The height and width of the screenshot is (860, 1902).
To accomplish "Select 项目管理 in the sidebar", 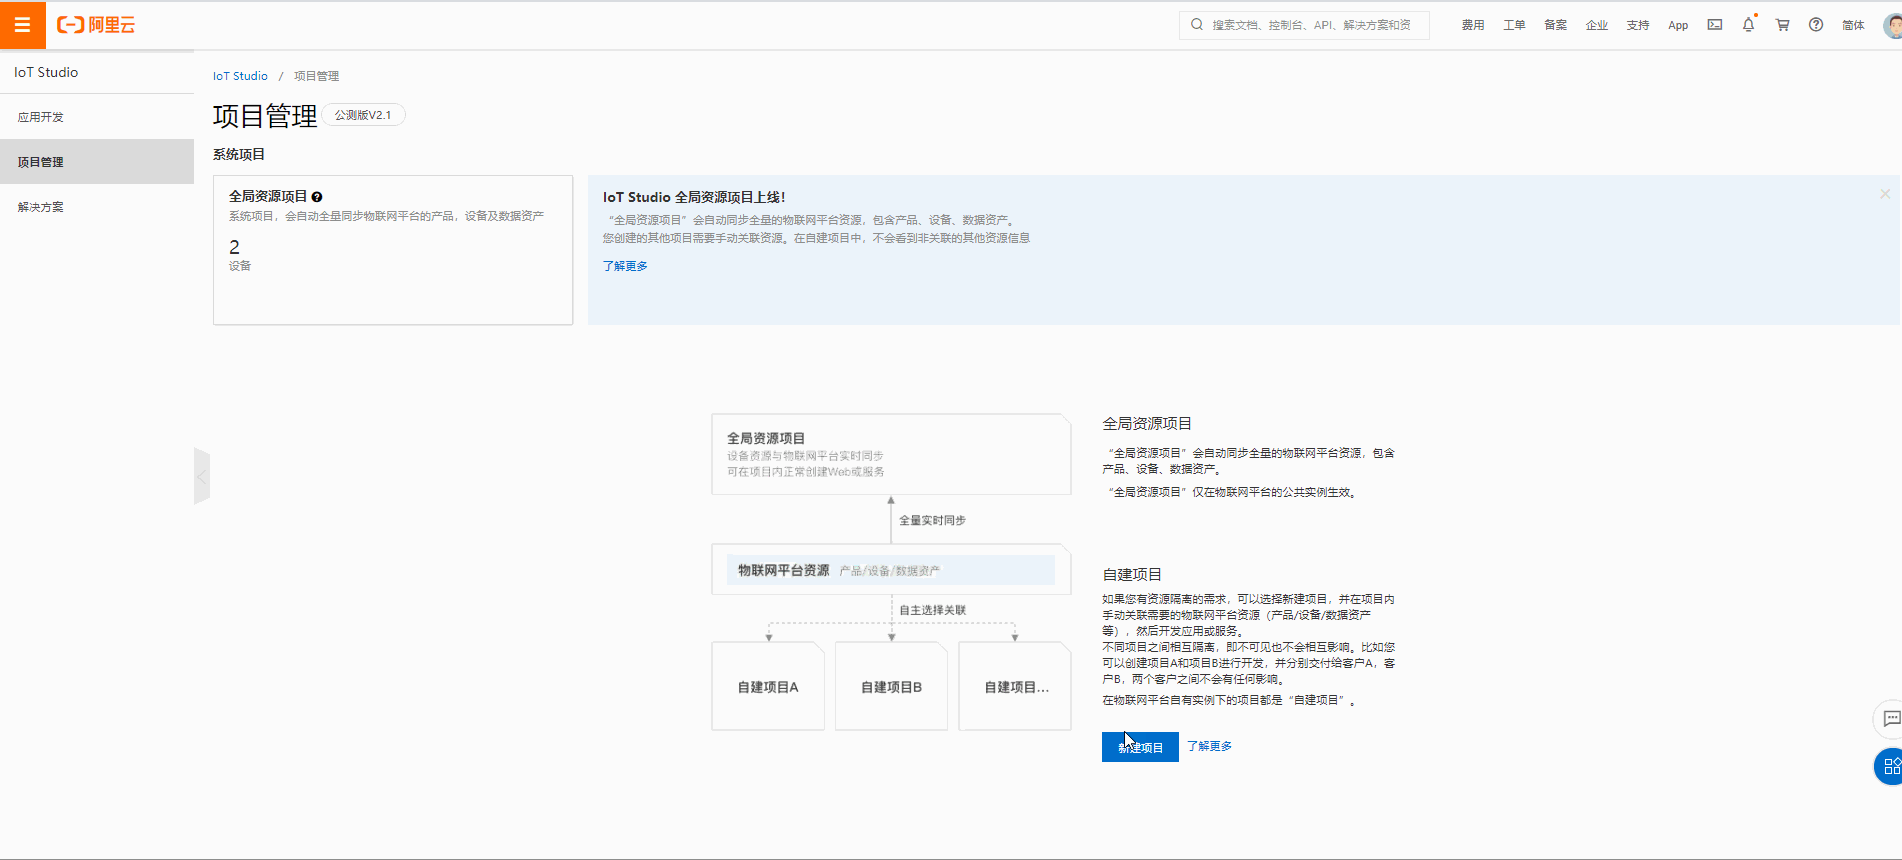I will pyautogui.click(x=97, y=161).
